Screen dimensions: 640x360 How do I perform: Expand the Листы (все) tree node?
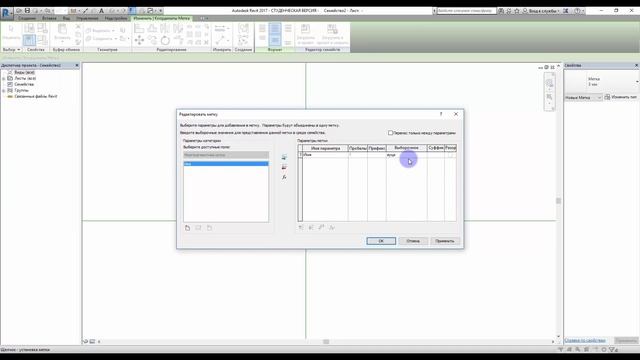(4, 78)
